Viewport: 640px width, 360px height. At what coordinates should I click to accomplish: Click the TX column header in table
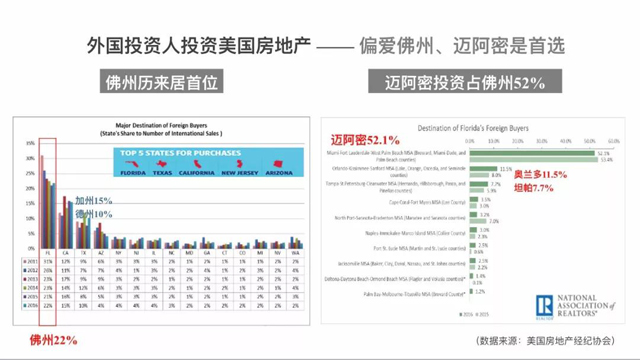pos(83,253)
